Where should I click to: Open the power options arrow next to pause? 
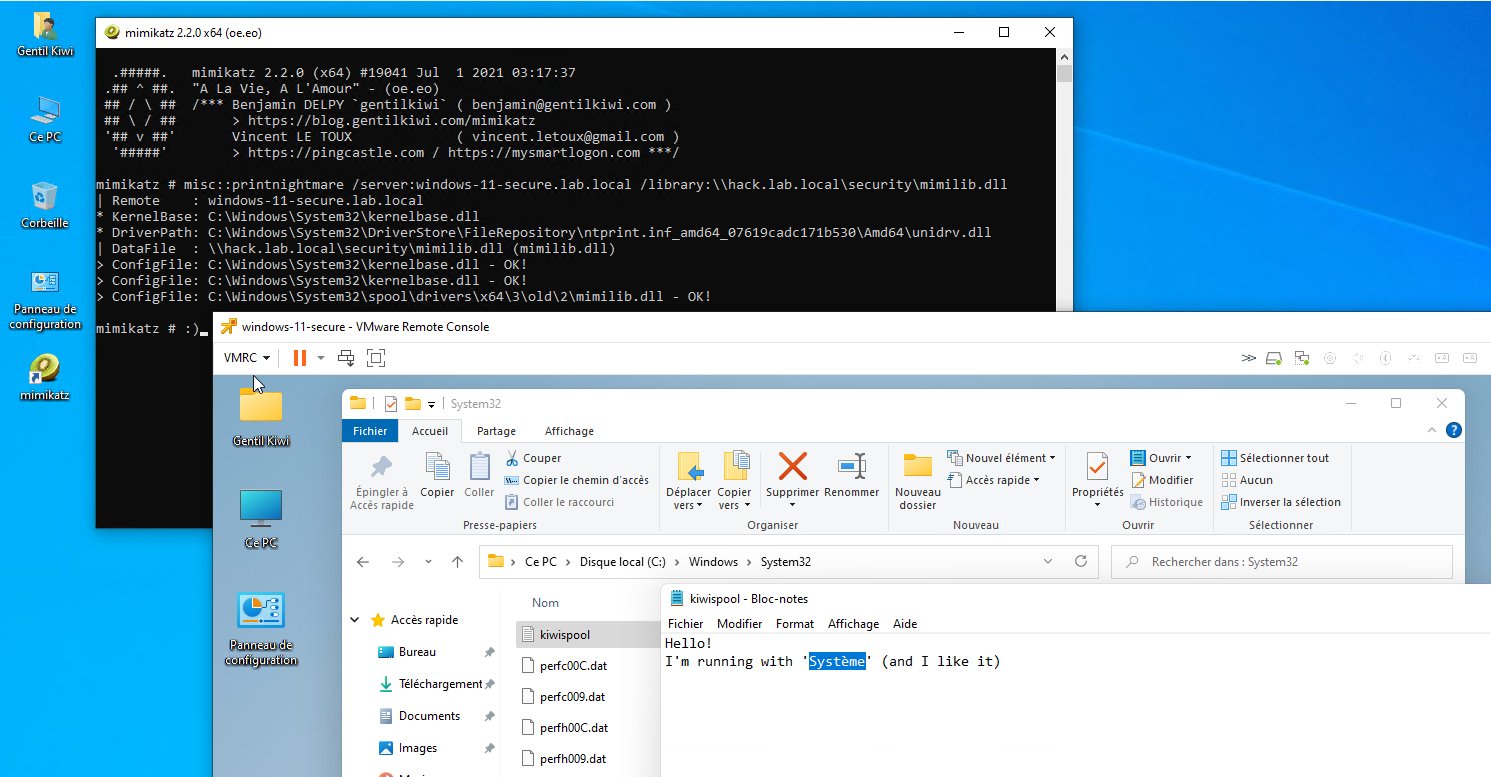(321, 357)
